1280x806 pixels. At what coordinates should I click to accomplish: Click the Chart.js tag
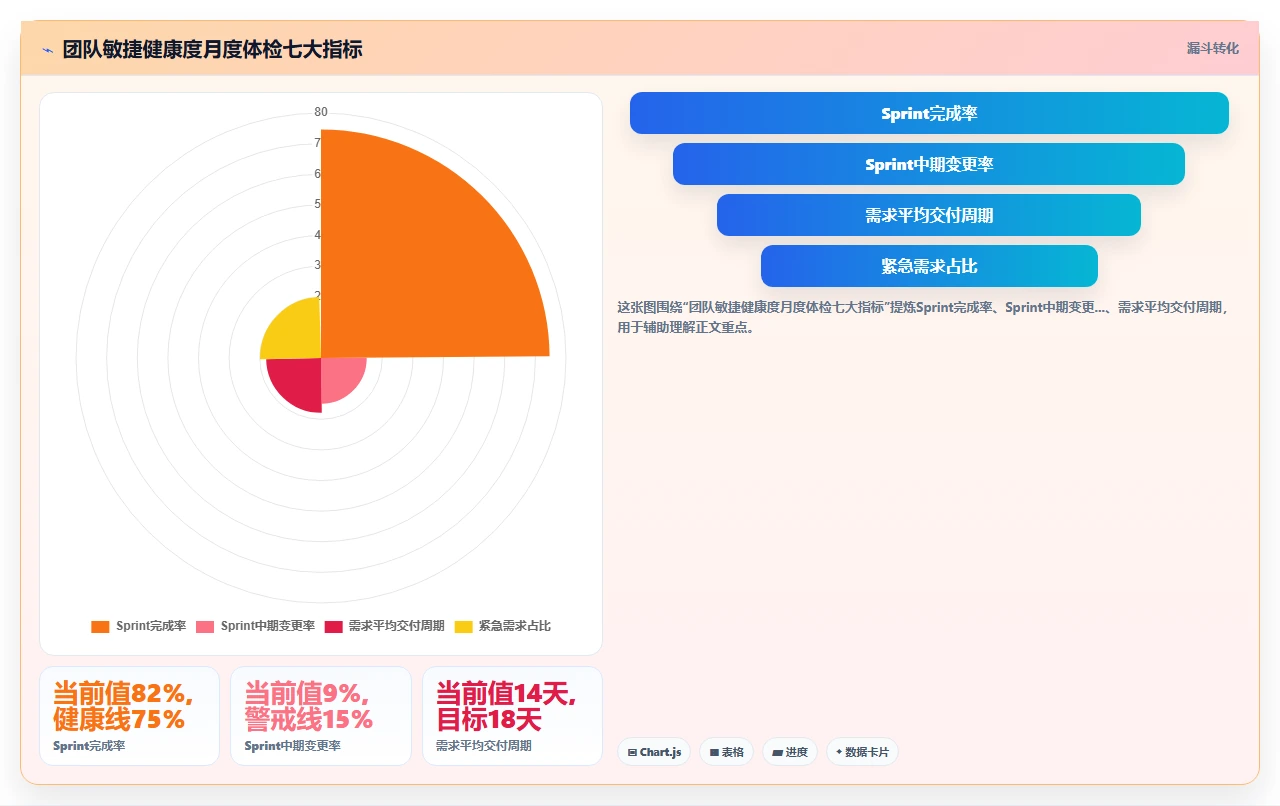click(x=654, y=752)
